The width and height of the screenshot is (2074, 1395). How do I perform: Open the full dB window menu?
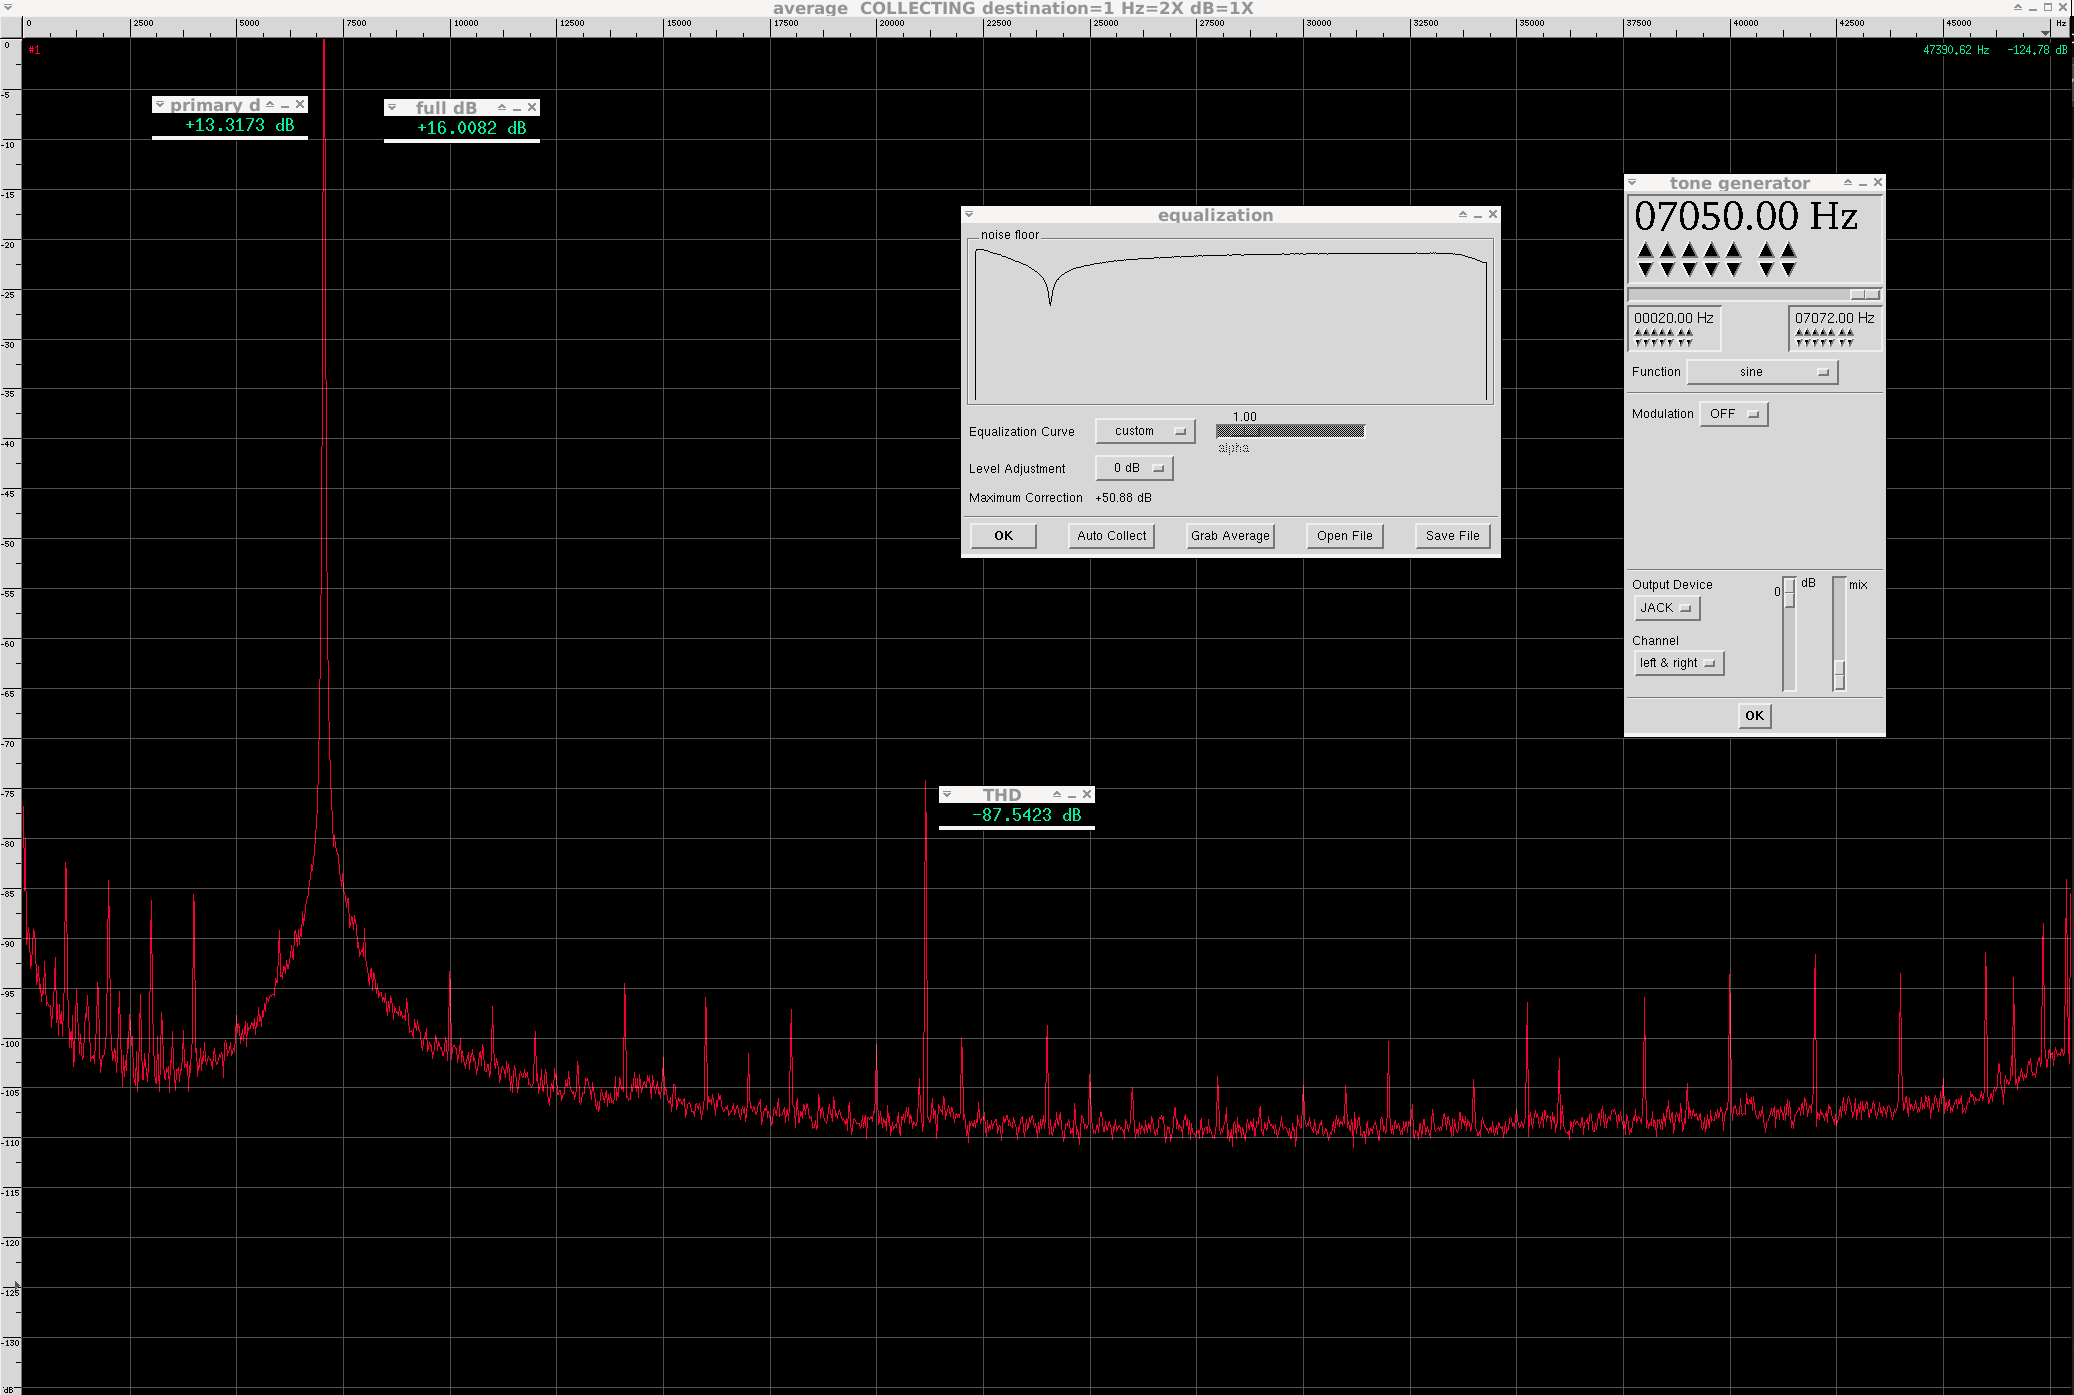point(392,108)
